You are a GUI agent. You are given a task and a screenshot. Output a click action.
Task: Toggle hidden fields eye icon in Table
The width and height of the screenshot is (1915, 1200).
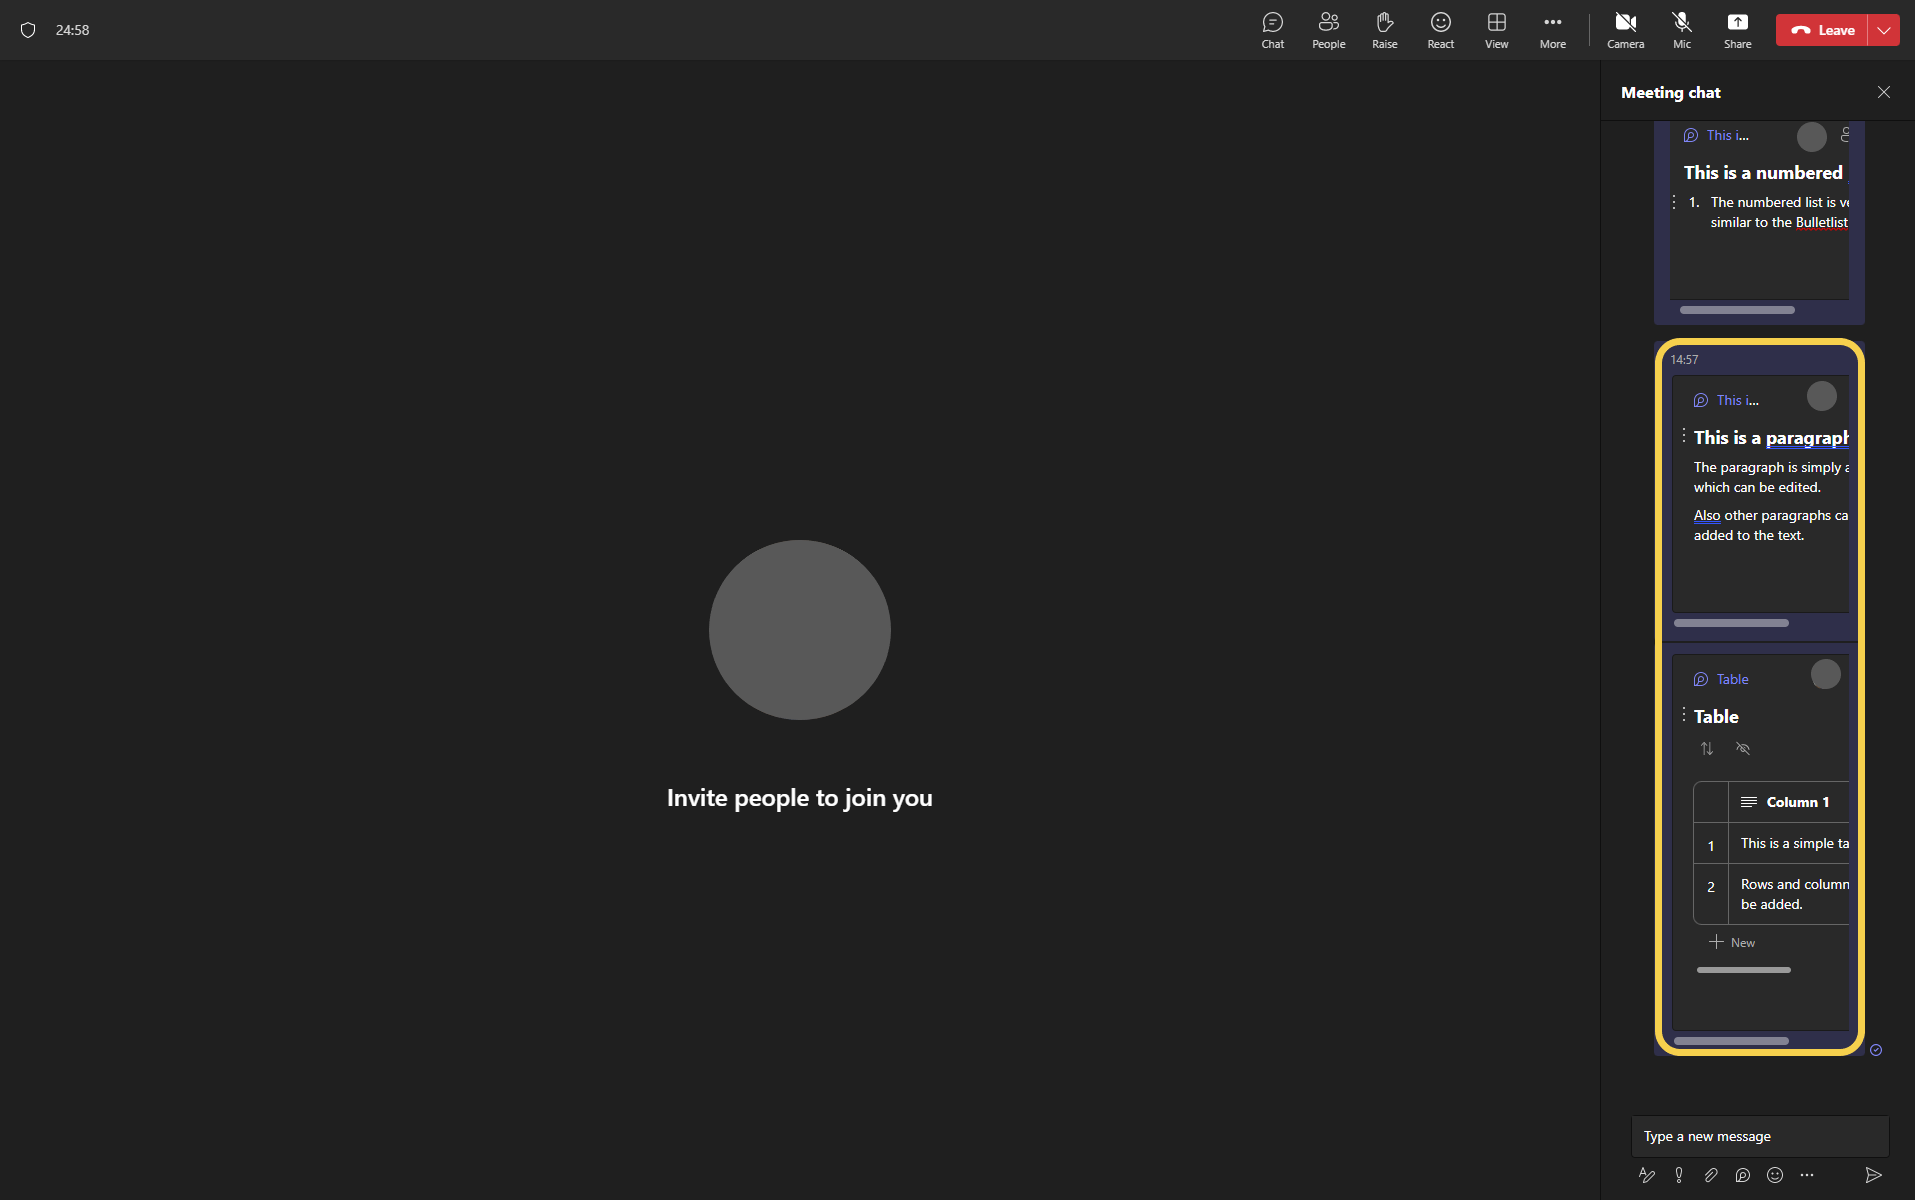[1743, 749]
